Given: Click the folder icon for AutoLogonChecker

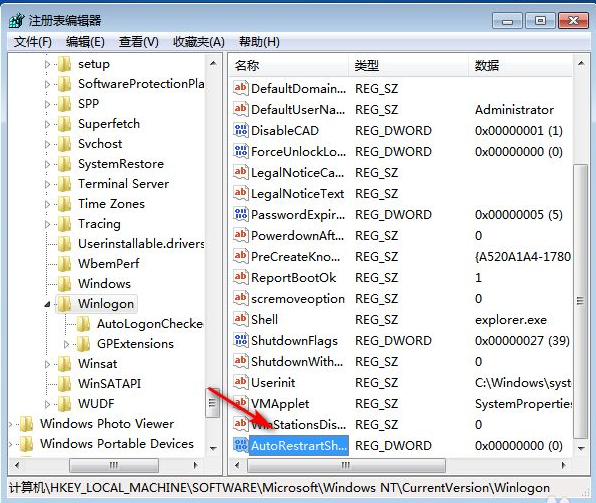Looking at the screenshot, I should [83, 324].
